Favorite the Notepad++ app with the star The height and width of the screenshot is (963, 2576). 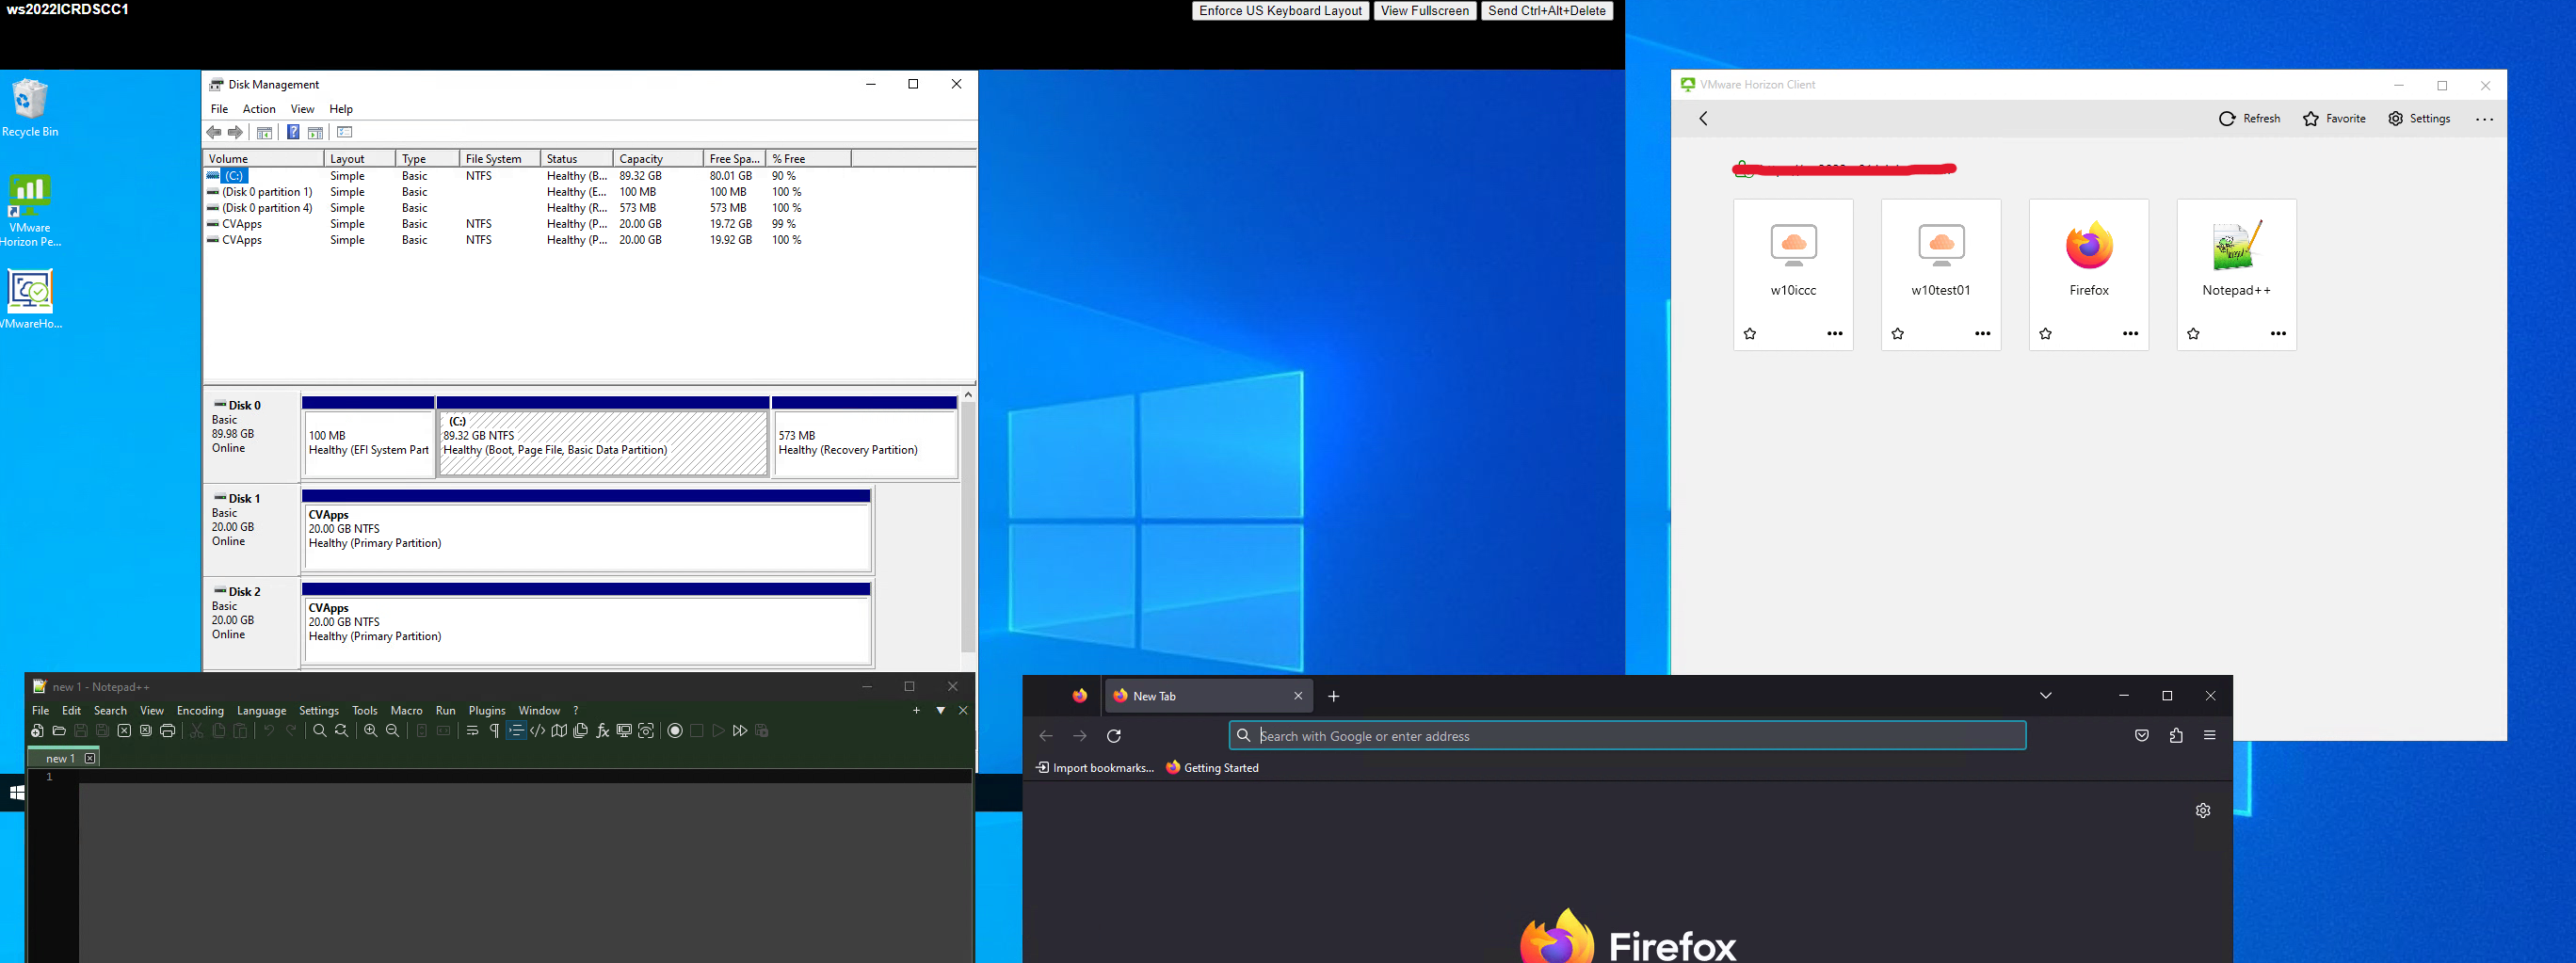click(x=2193, y=334)
